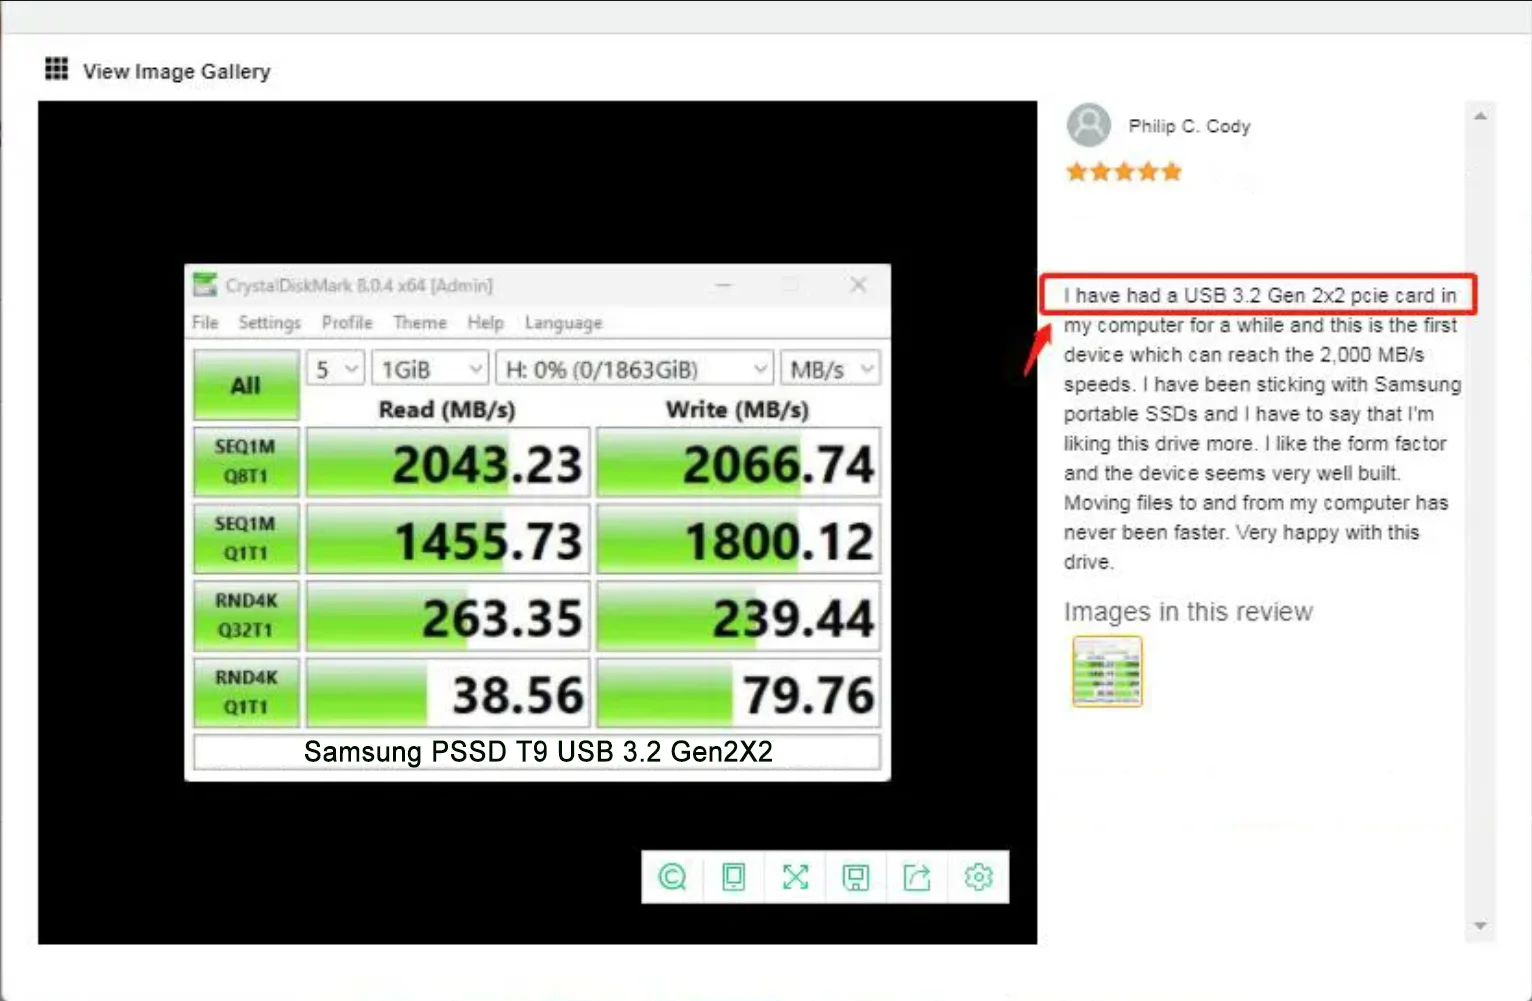Expand the 1GiB test size dropdown
This screenshot has width=1532, height=1001.
430,369
